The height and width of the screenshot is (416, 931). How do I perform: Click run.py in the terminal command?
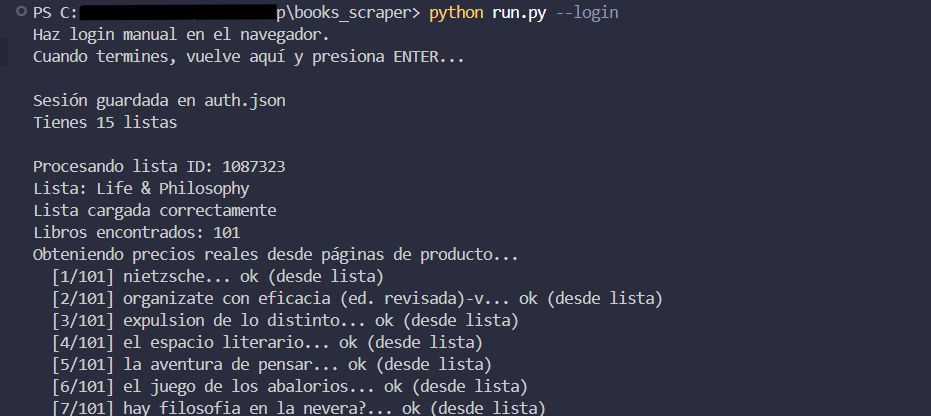click(519, 13)
